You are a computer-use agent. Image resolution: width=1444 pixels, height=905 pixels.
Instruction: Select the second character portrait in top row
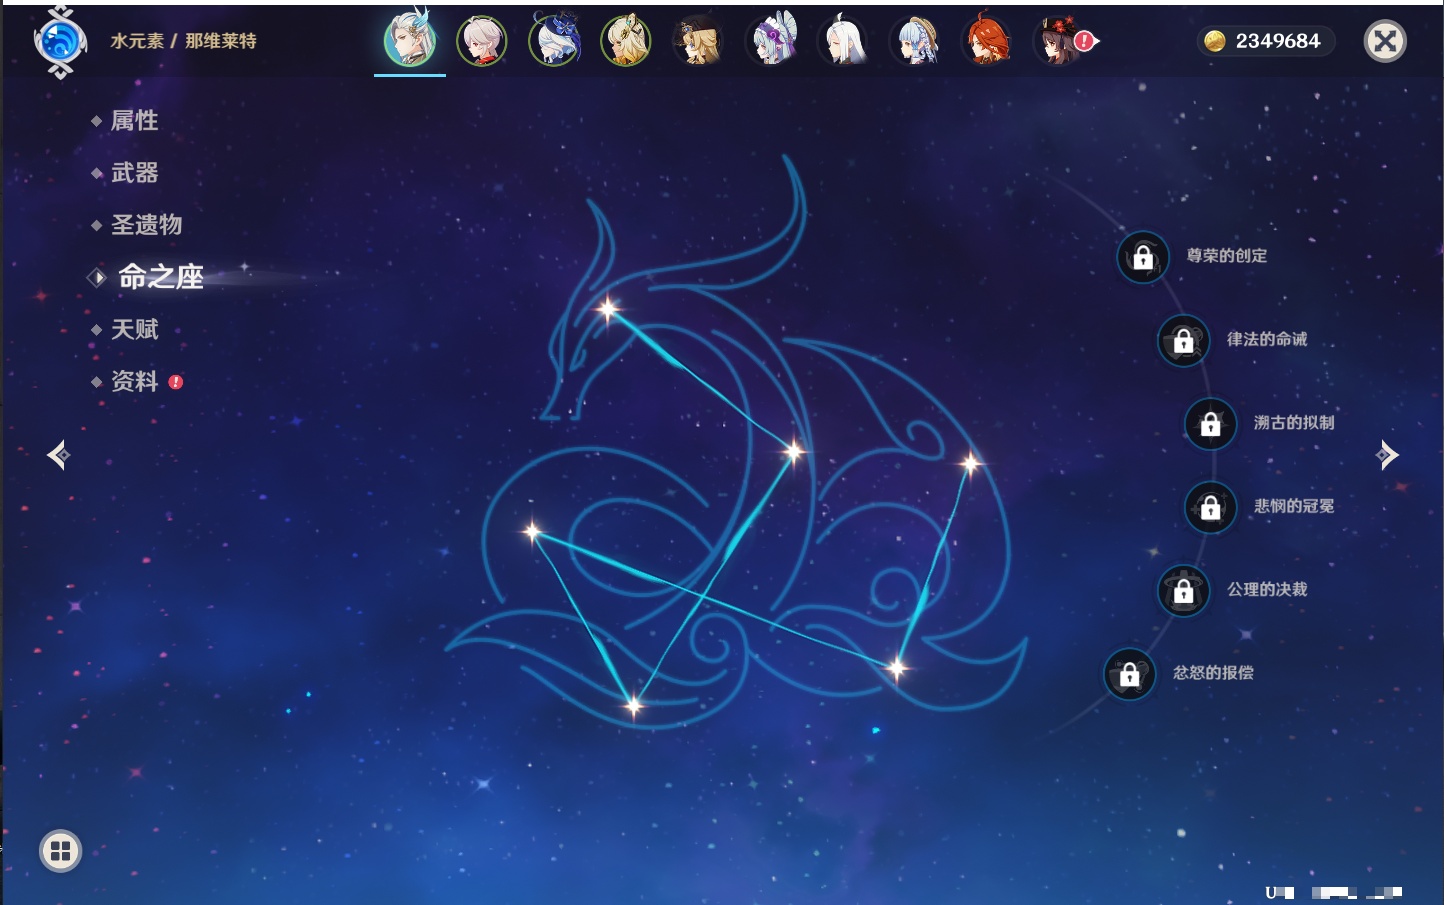click(x=482, y=42)
